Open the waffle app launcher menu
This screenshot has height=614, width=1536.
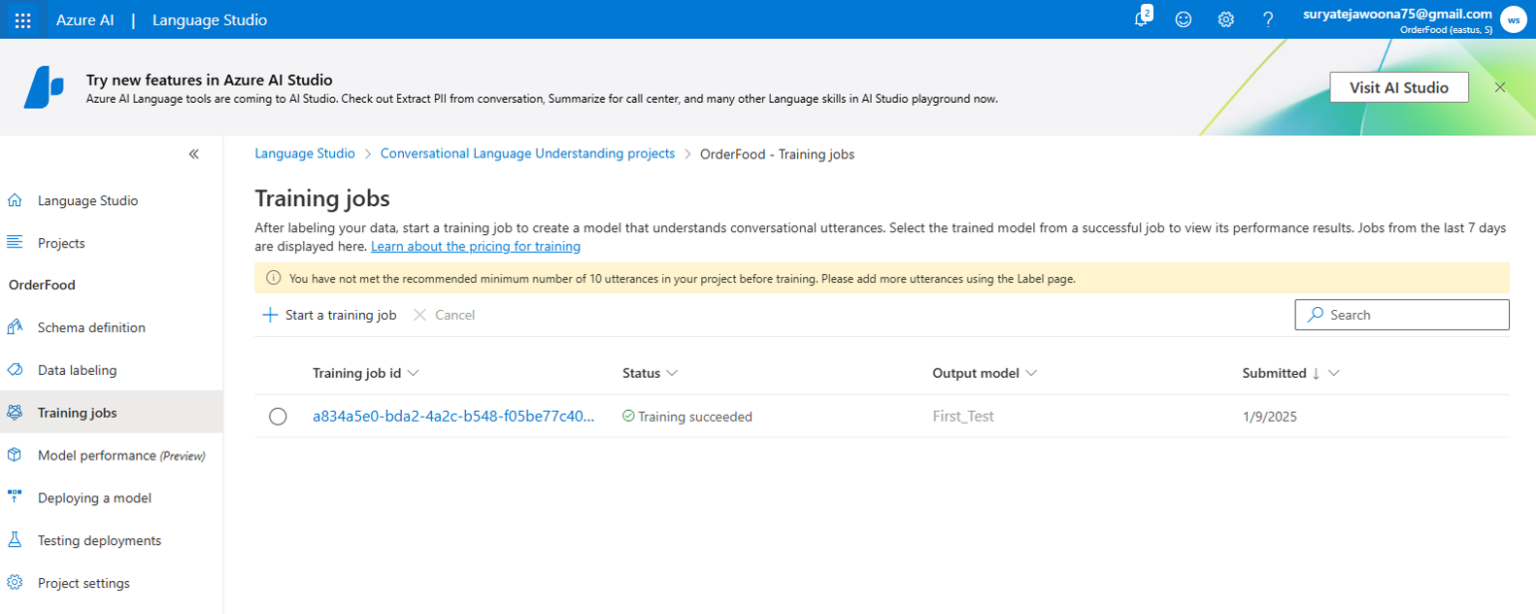pyautogui.click(x=22, y=19)
